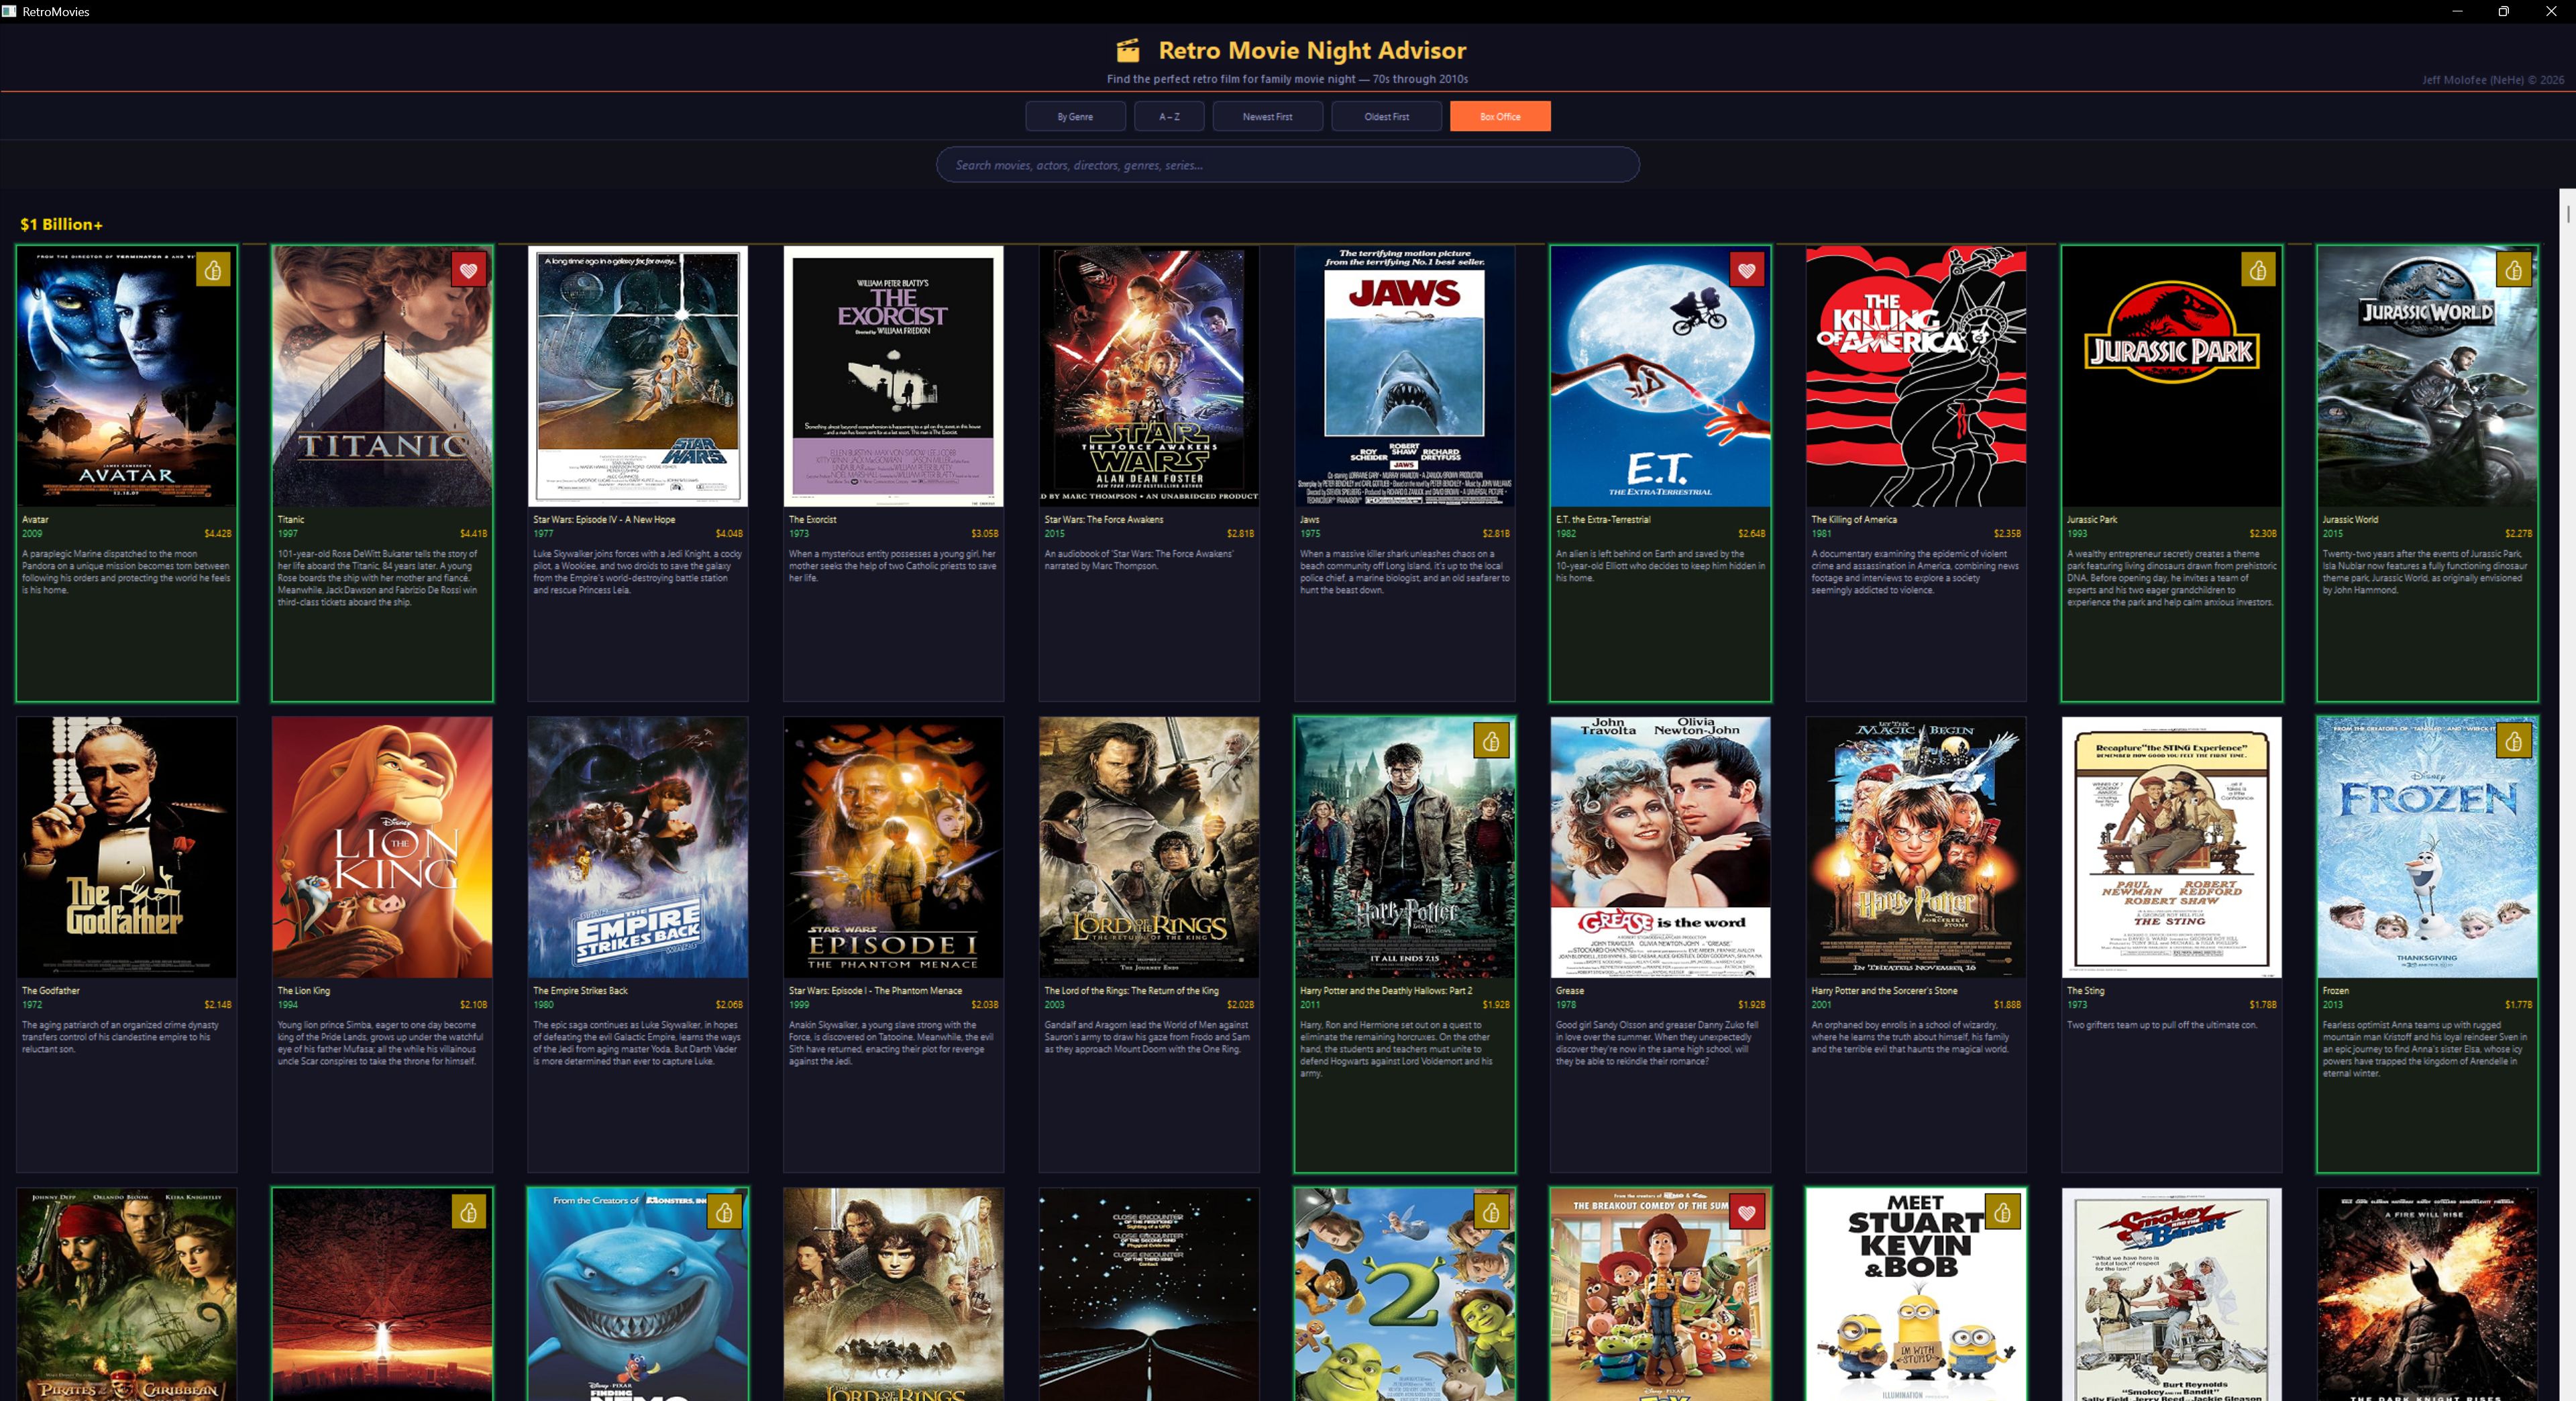Click thumbs-up badge on Finding Nemo poster
This screenshot has height=1401, width=2576.
724,1212
